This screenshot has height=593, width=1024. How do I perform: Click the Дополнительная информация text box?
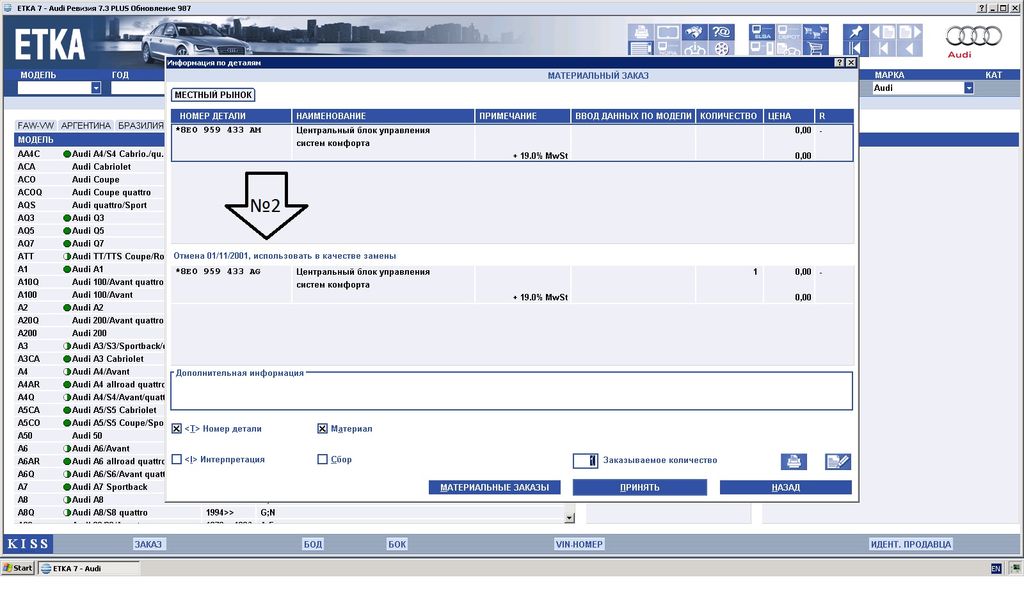[x=511, y=392]
